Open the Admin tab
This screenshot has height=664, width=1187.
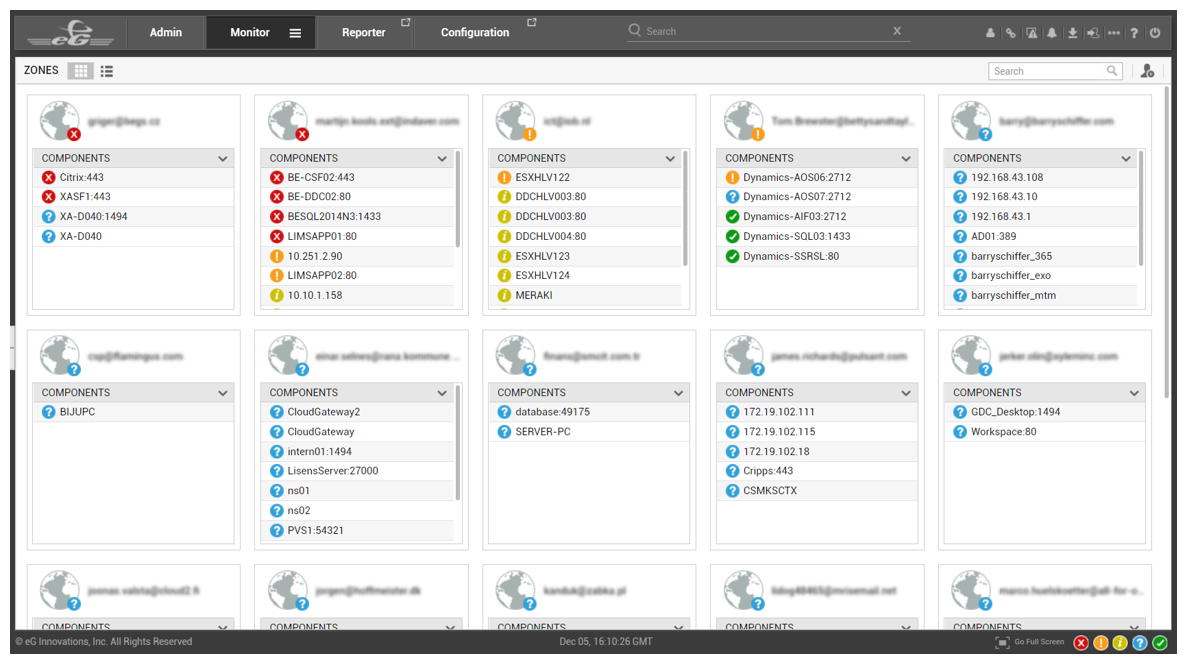tap(166, 33)
